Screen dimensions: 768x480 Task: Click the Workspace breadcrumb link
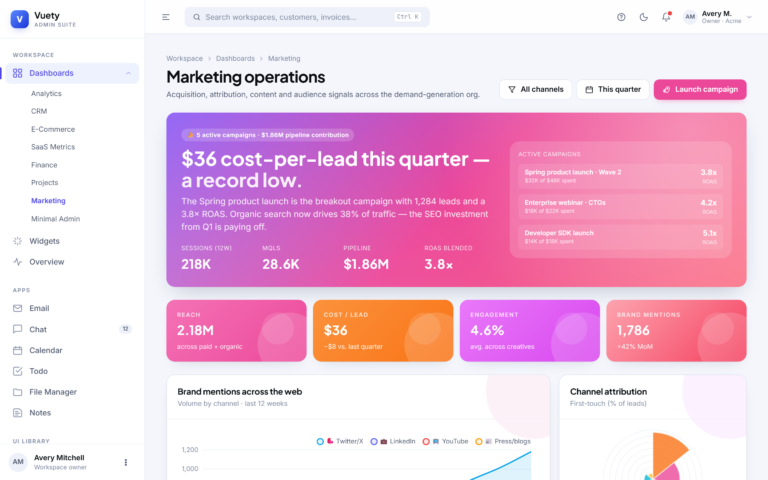click(x=184, y=58)
